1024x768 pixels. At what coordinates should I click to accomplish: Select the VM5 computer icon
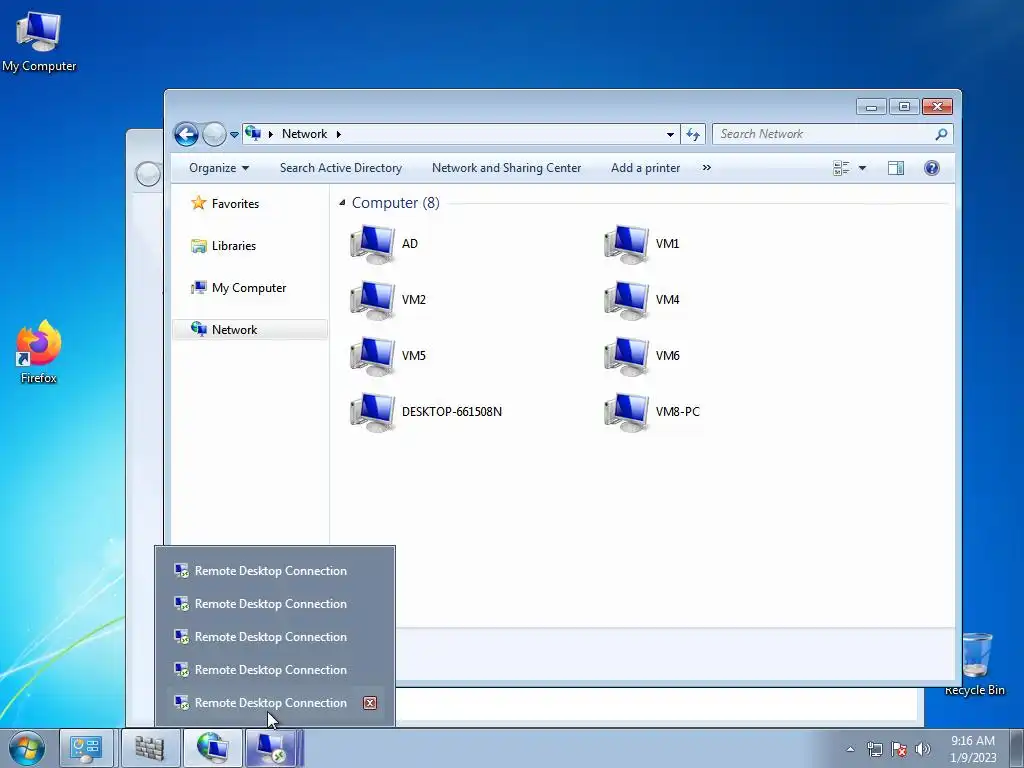pos(372,356)
